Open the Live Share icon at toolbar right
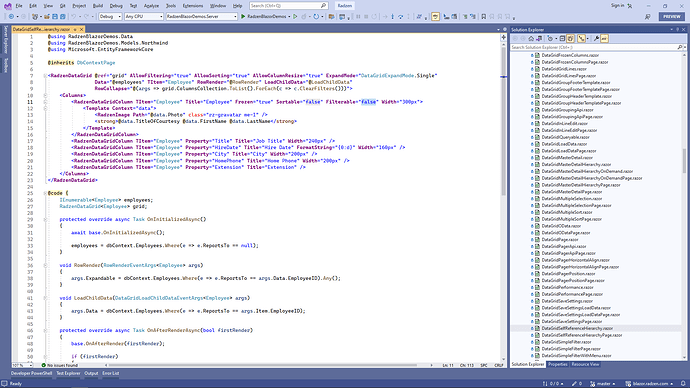 coord(648,16)
